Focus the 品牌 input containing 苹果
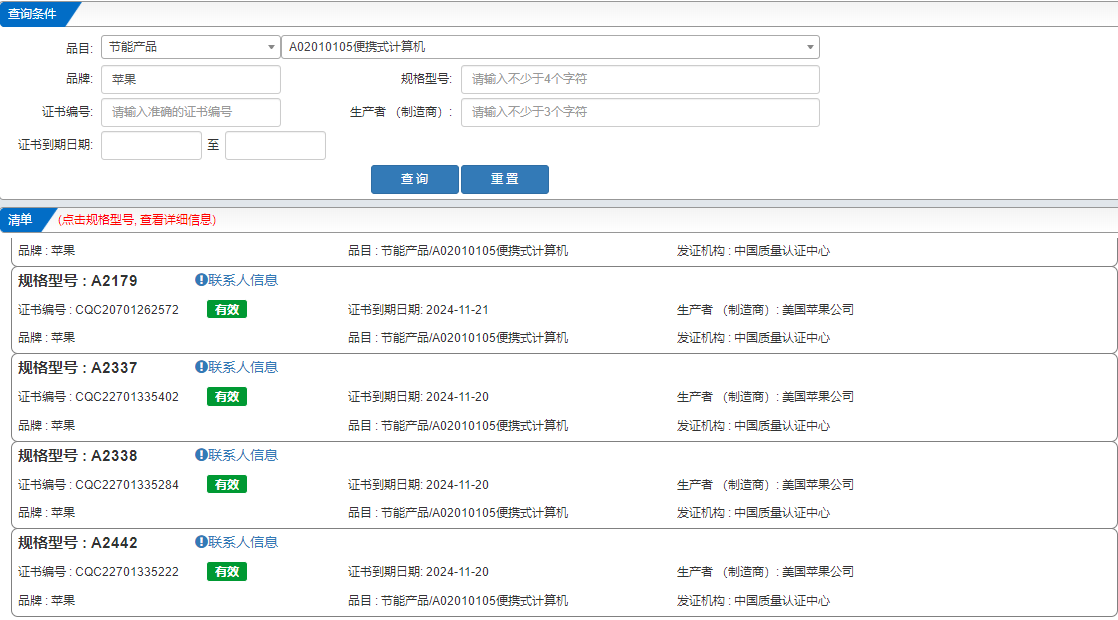 coord(190,79)
